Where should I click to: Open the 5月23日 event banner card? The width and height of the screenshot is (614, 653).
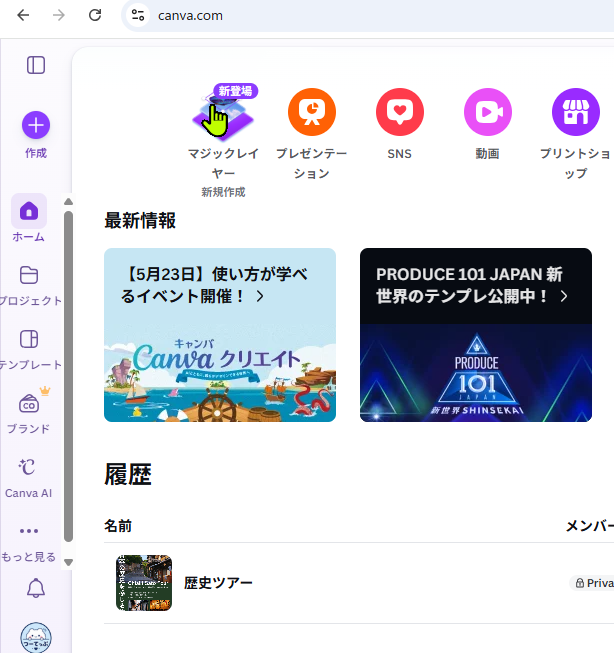click(220, 335)
